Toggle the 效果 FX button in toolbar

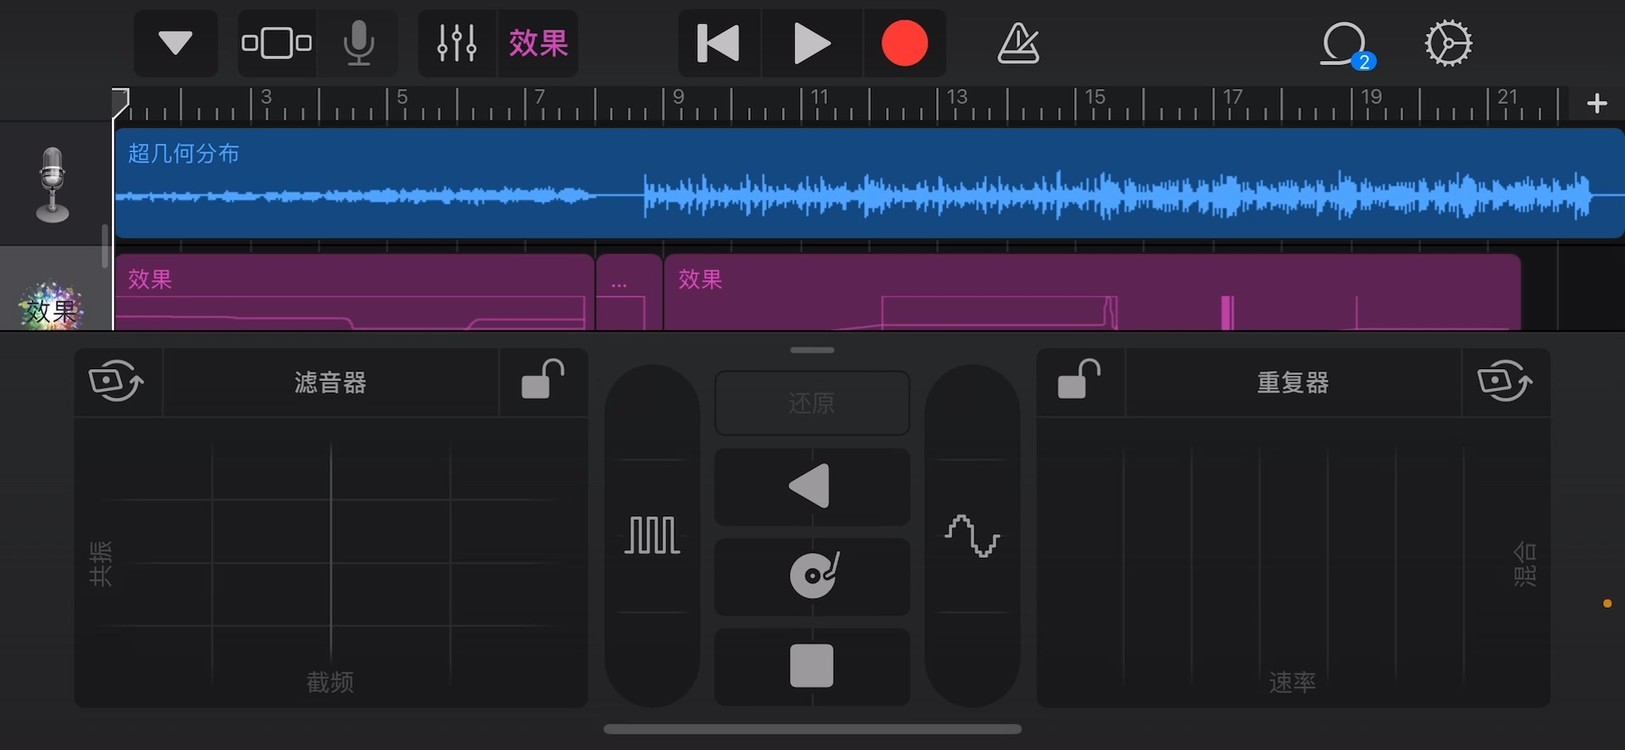538,43
